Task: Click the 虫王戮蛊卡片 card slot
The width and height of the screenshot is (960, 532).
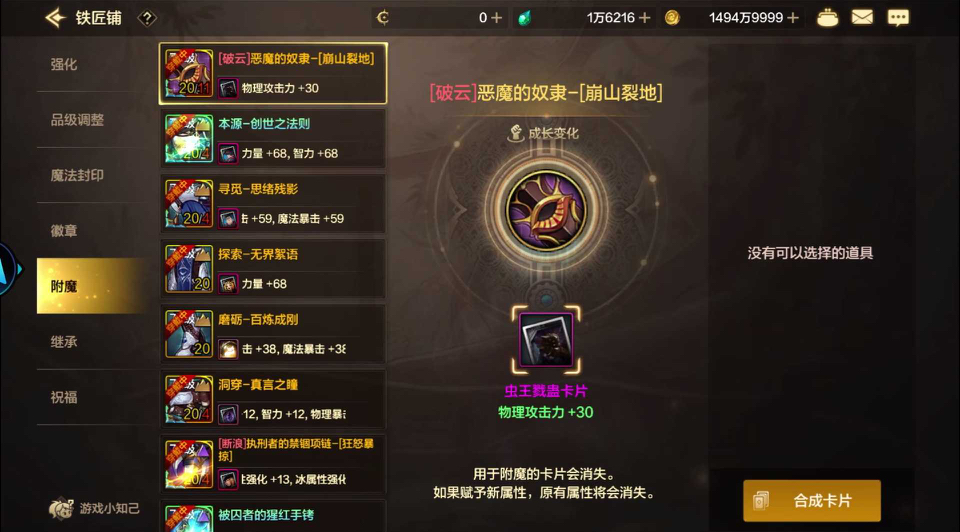Action: 546,340
